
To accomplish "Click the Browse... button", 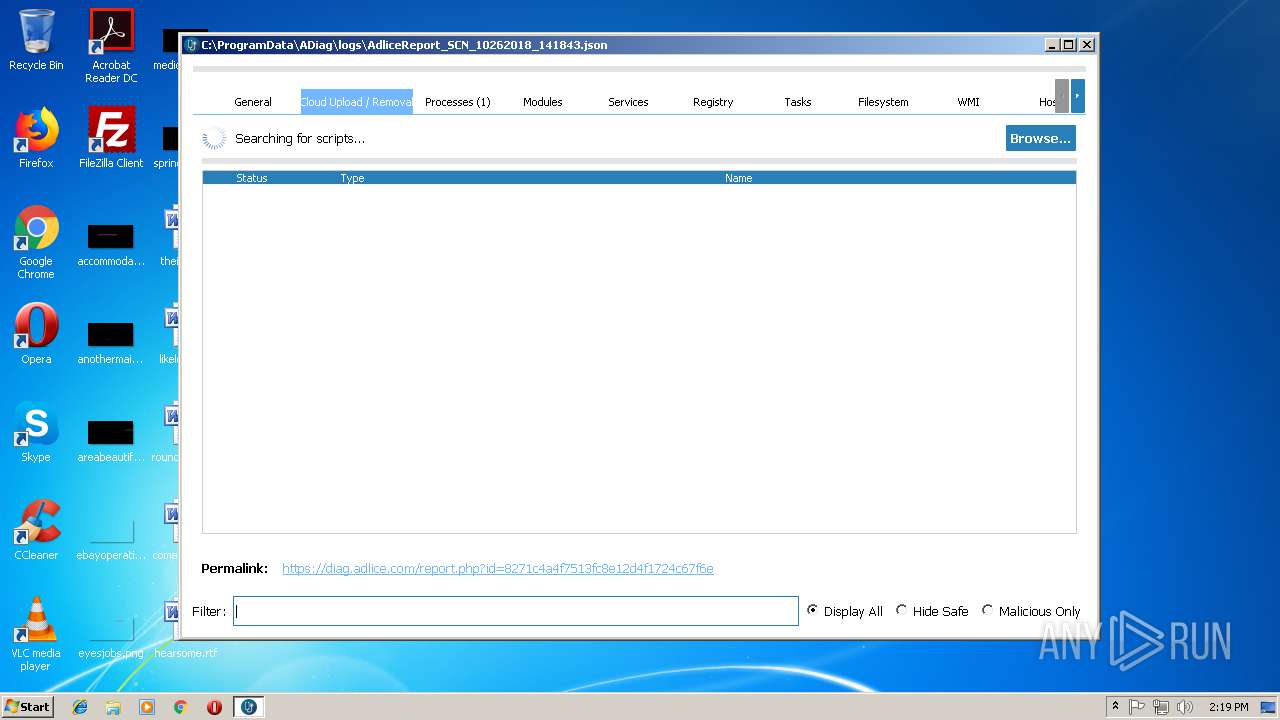I will 1040,138.
